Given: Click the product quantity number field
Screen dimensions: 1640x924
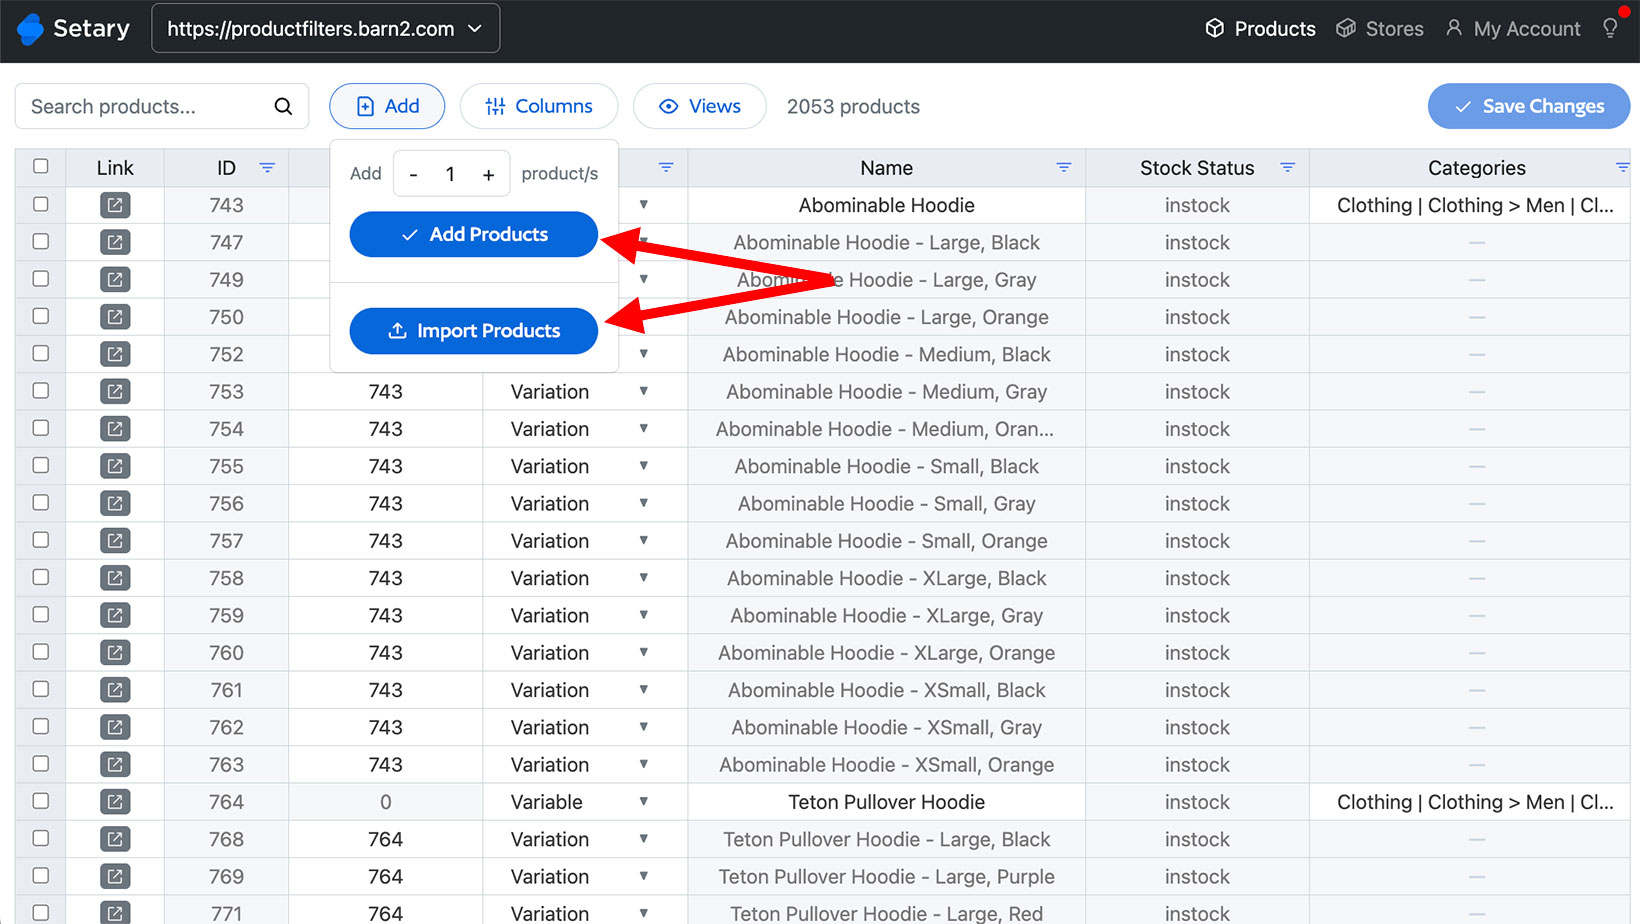Looking at the screenshot, I should pyautogui.click(x=450, y=174).
